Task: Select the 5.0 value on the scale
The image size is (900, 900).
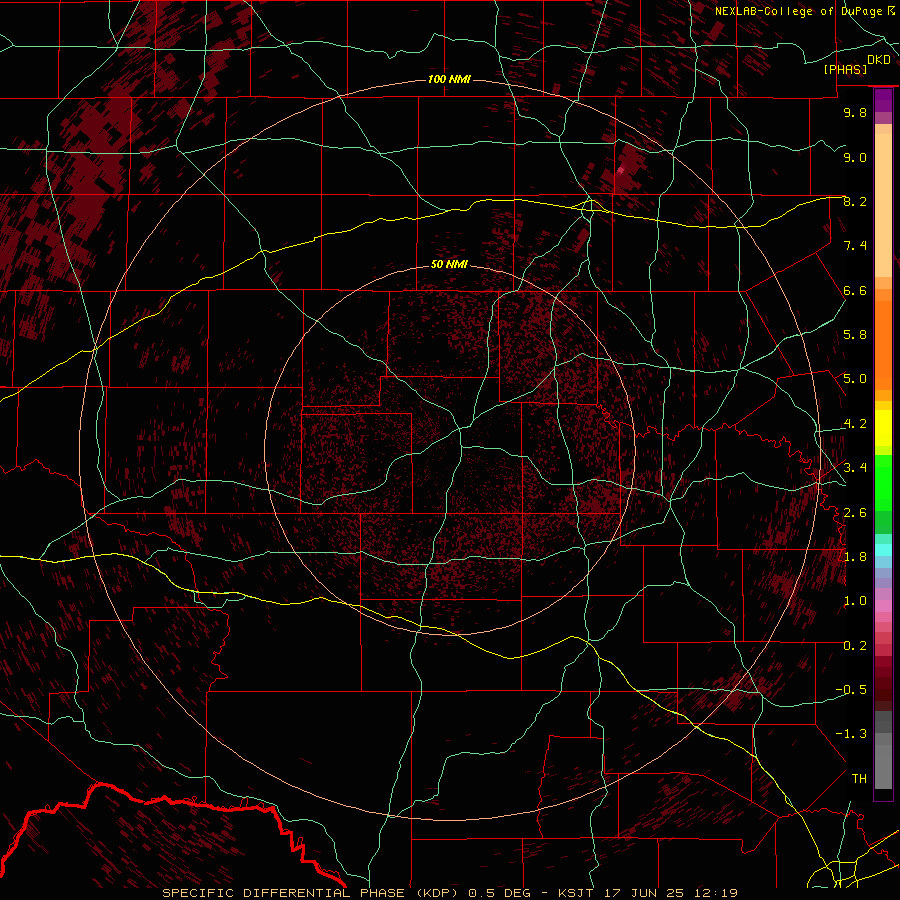Action: (855, 379)
